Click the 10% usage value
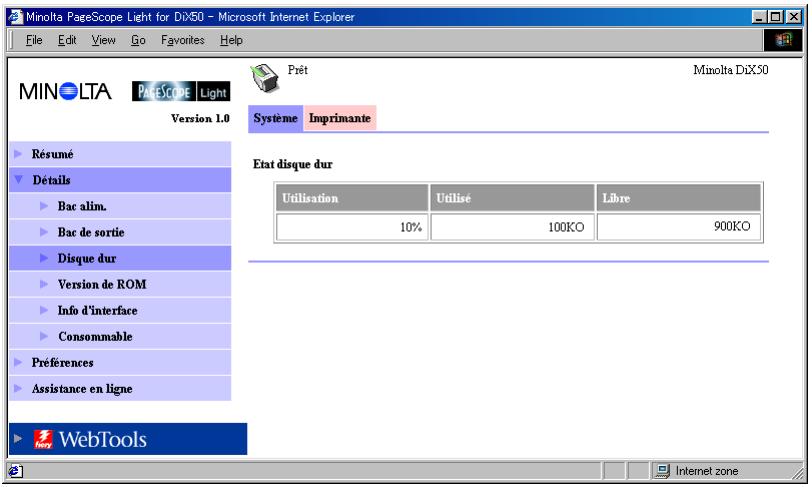Image resolution: width=812 pixels, height=487 pixels. click(x=411, y=227)
